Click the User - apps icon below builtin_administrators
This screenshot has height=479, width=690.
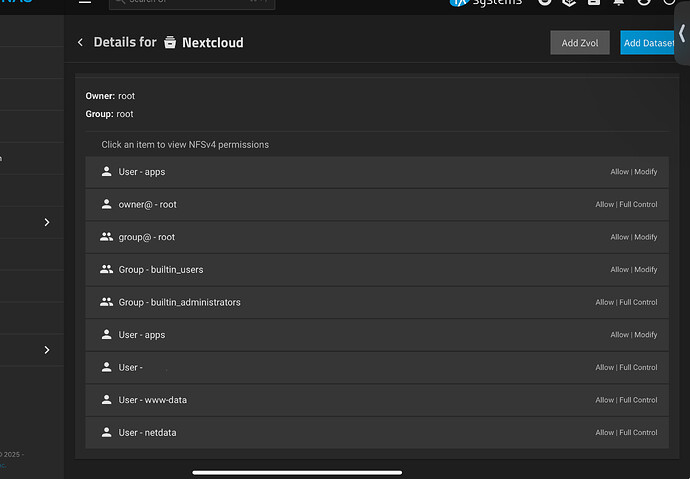click(x=106, y=334)
